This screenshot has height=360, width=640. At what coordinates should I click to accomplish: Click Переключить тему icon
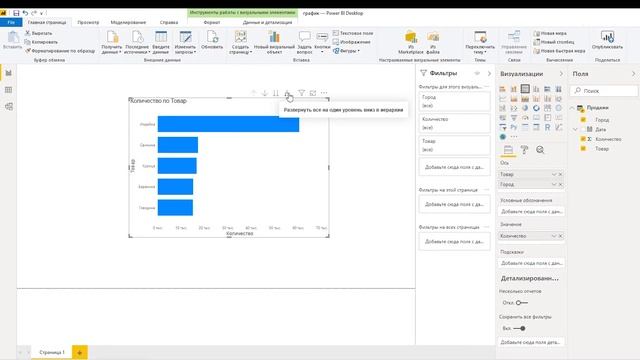tap(480, 37)
